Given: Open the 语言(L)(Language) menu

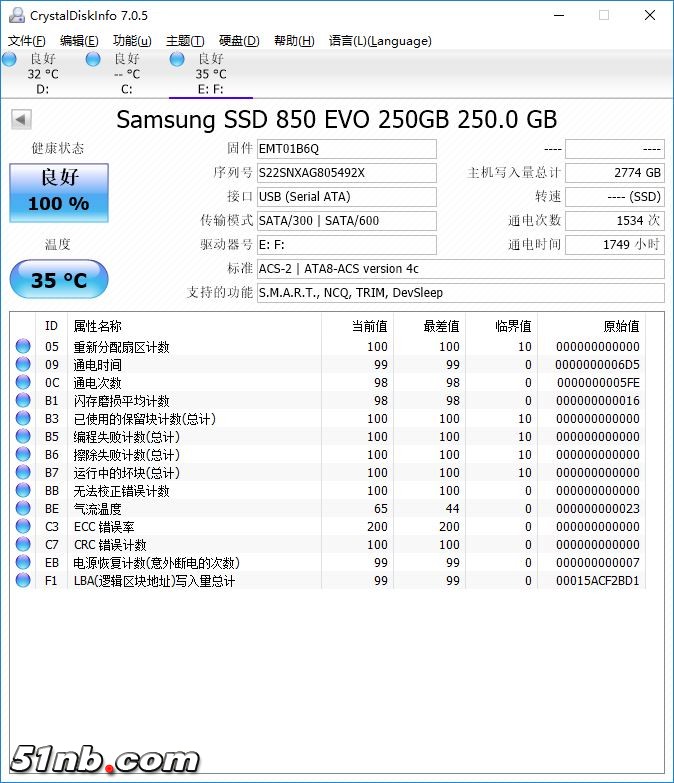Looking at the screenshot, I should pos(380,41).
